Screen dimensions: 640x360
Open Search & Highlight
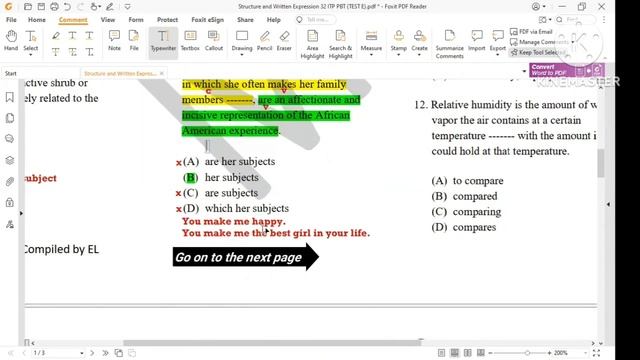340,44
